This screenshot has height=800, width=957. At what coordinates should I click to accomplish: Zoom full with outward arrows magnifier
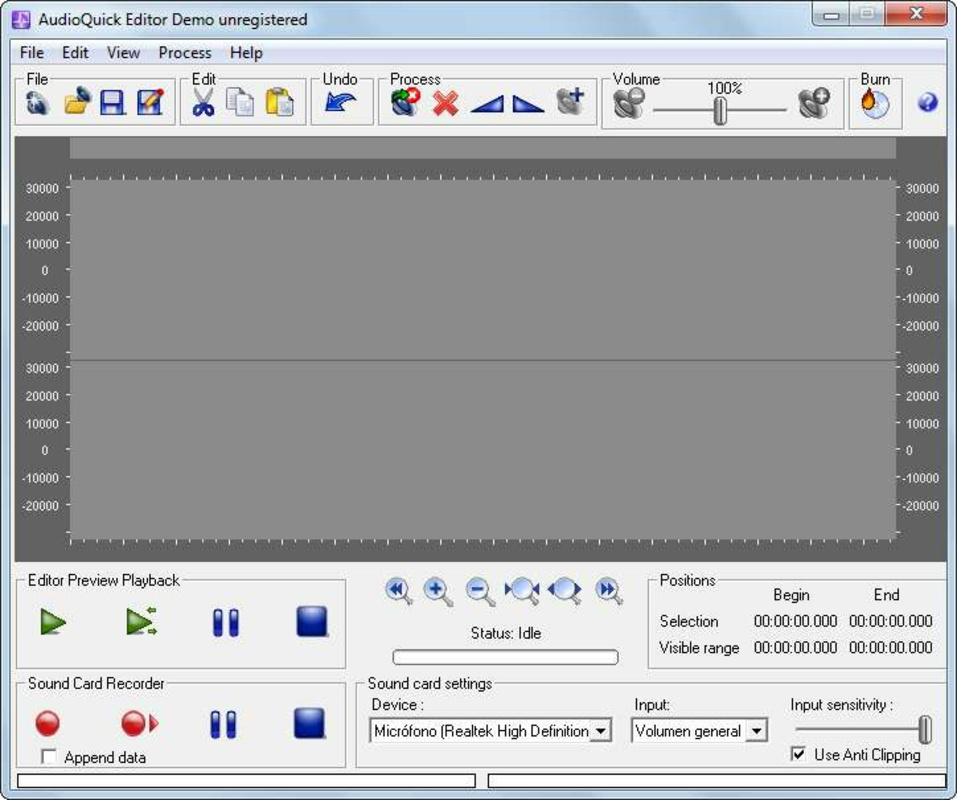[x=565, y=591]
